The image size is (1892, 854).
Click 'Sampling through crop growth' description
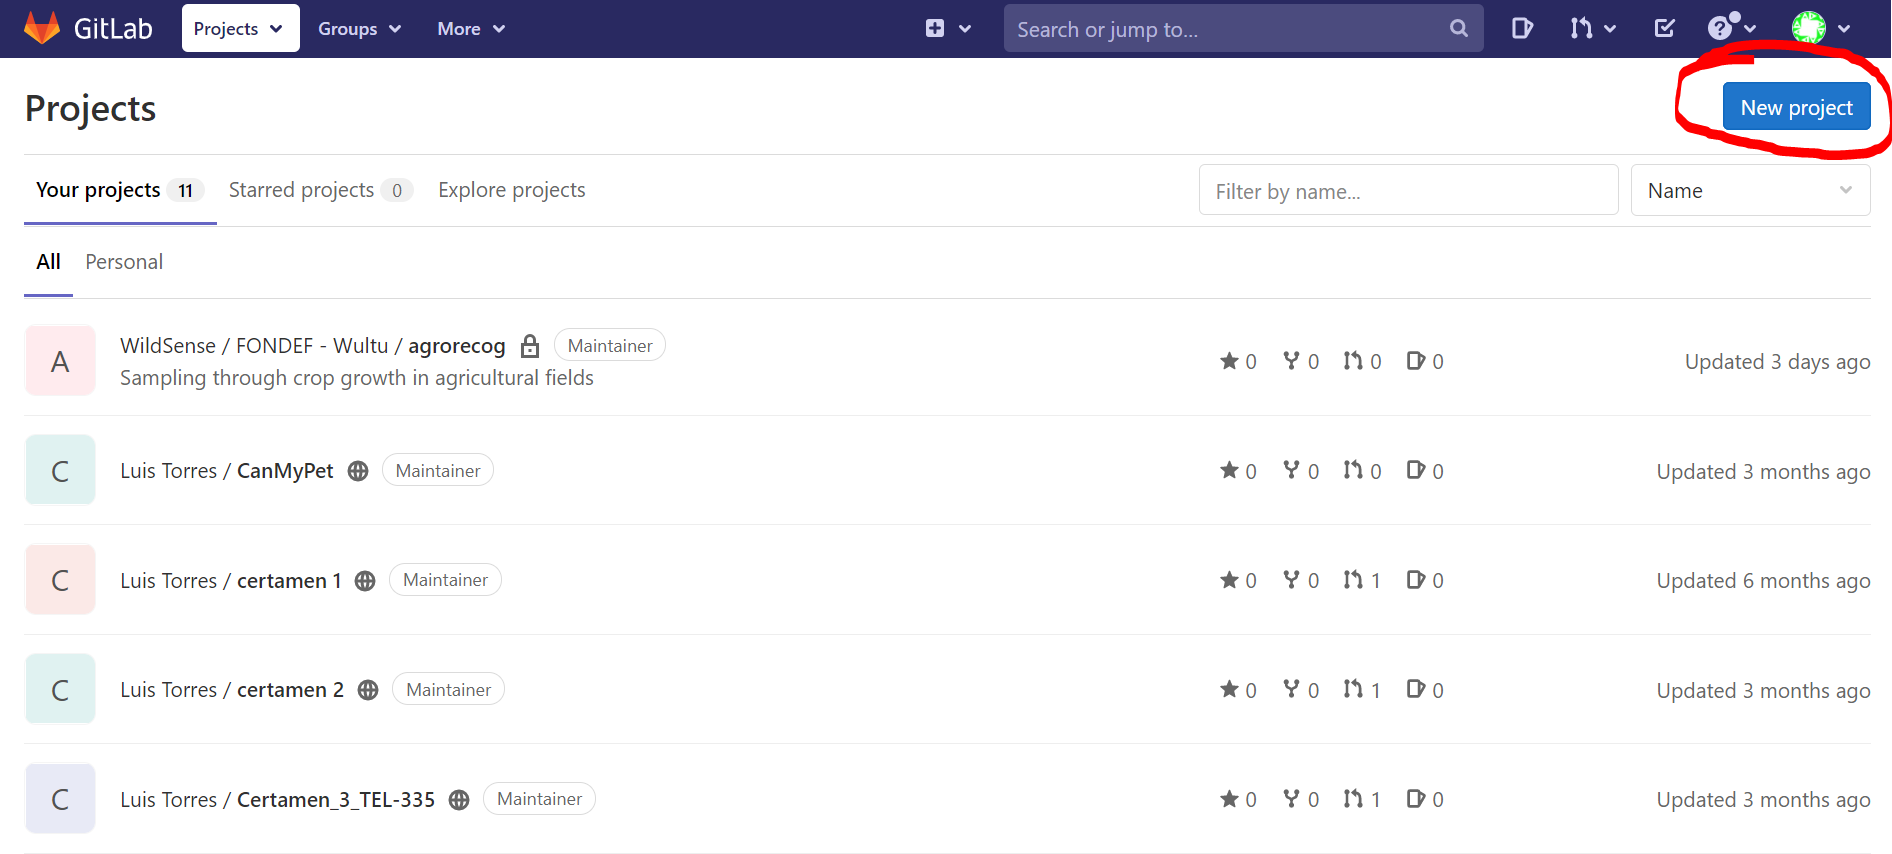pyautogui.click(x=357, y=378)
